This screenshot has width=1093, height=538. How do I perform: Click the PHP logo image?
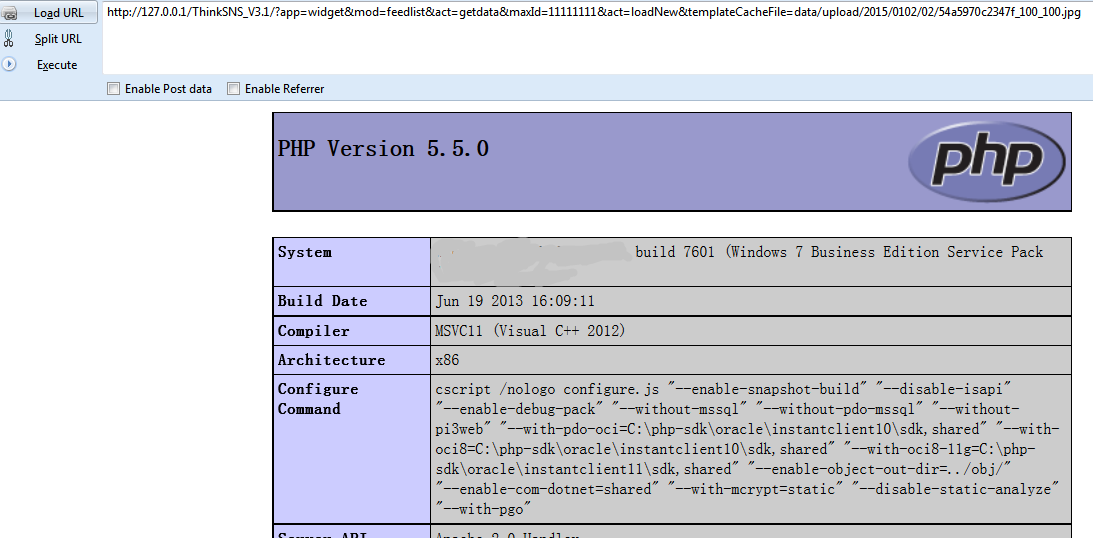click(986, 162)
